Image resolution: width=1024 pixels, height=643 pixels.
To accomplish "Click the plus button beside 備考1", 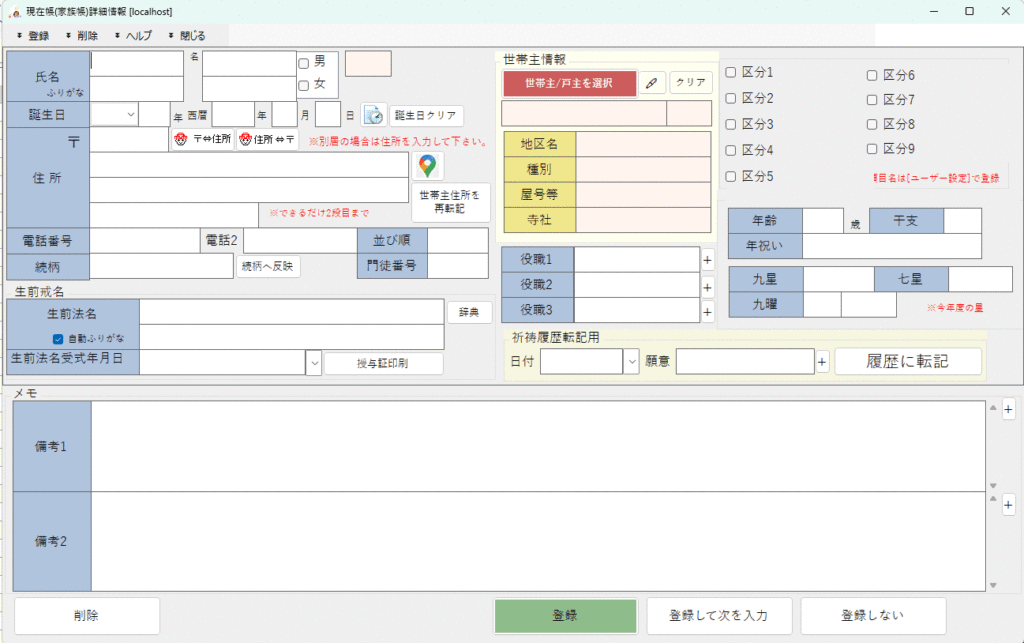I will 1008,408.
